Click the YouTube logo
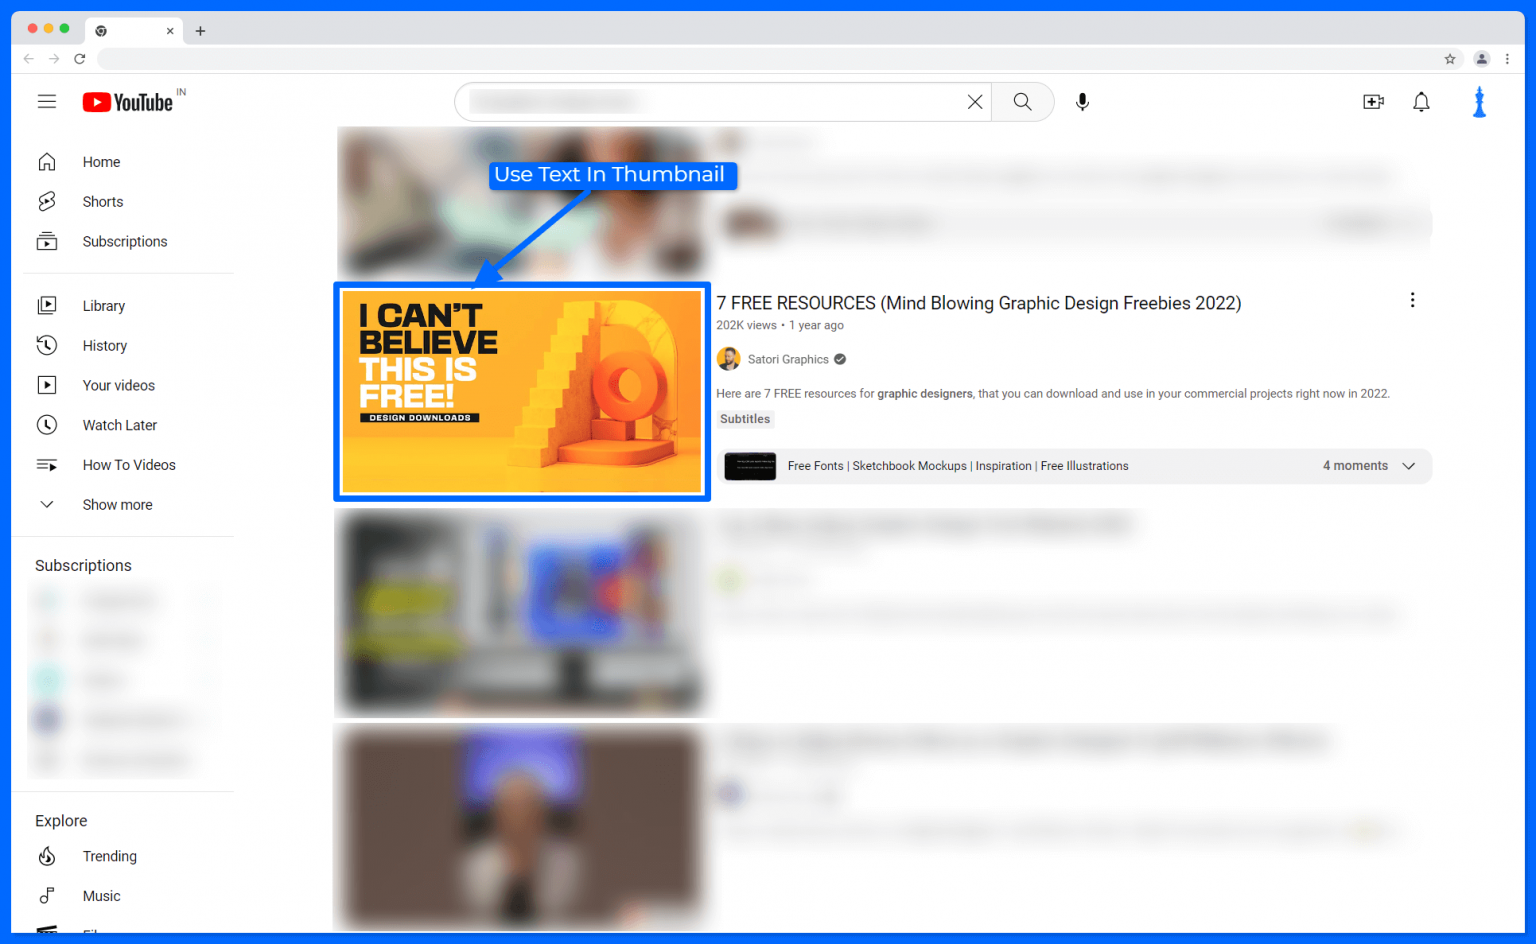This screenshot has height=944, width=1536. pos(126,101)
